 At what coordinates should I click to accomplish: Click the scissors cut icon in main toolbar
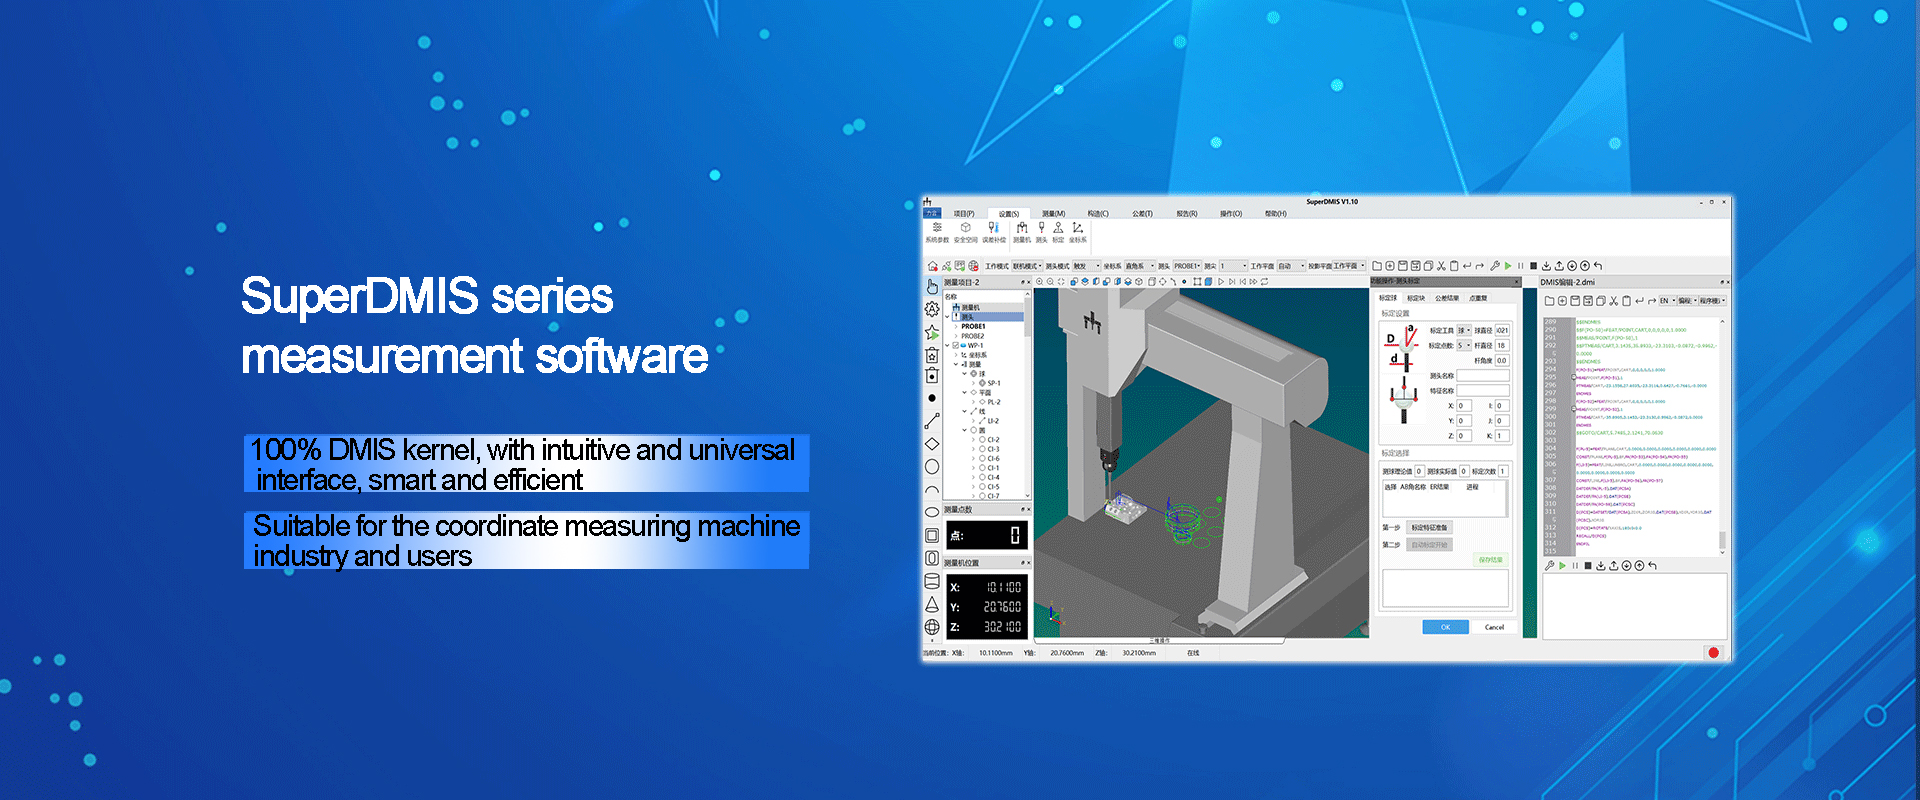point(1441,266)
